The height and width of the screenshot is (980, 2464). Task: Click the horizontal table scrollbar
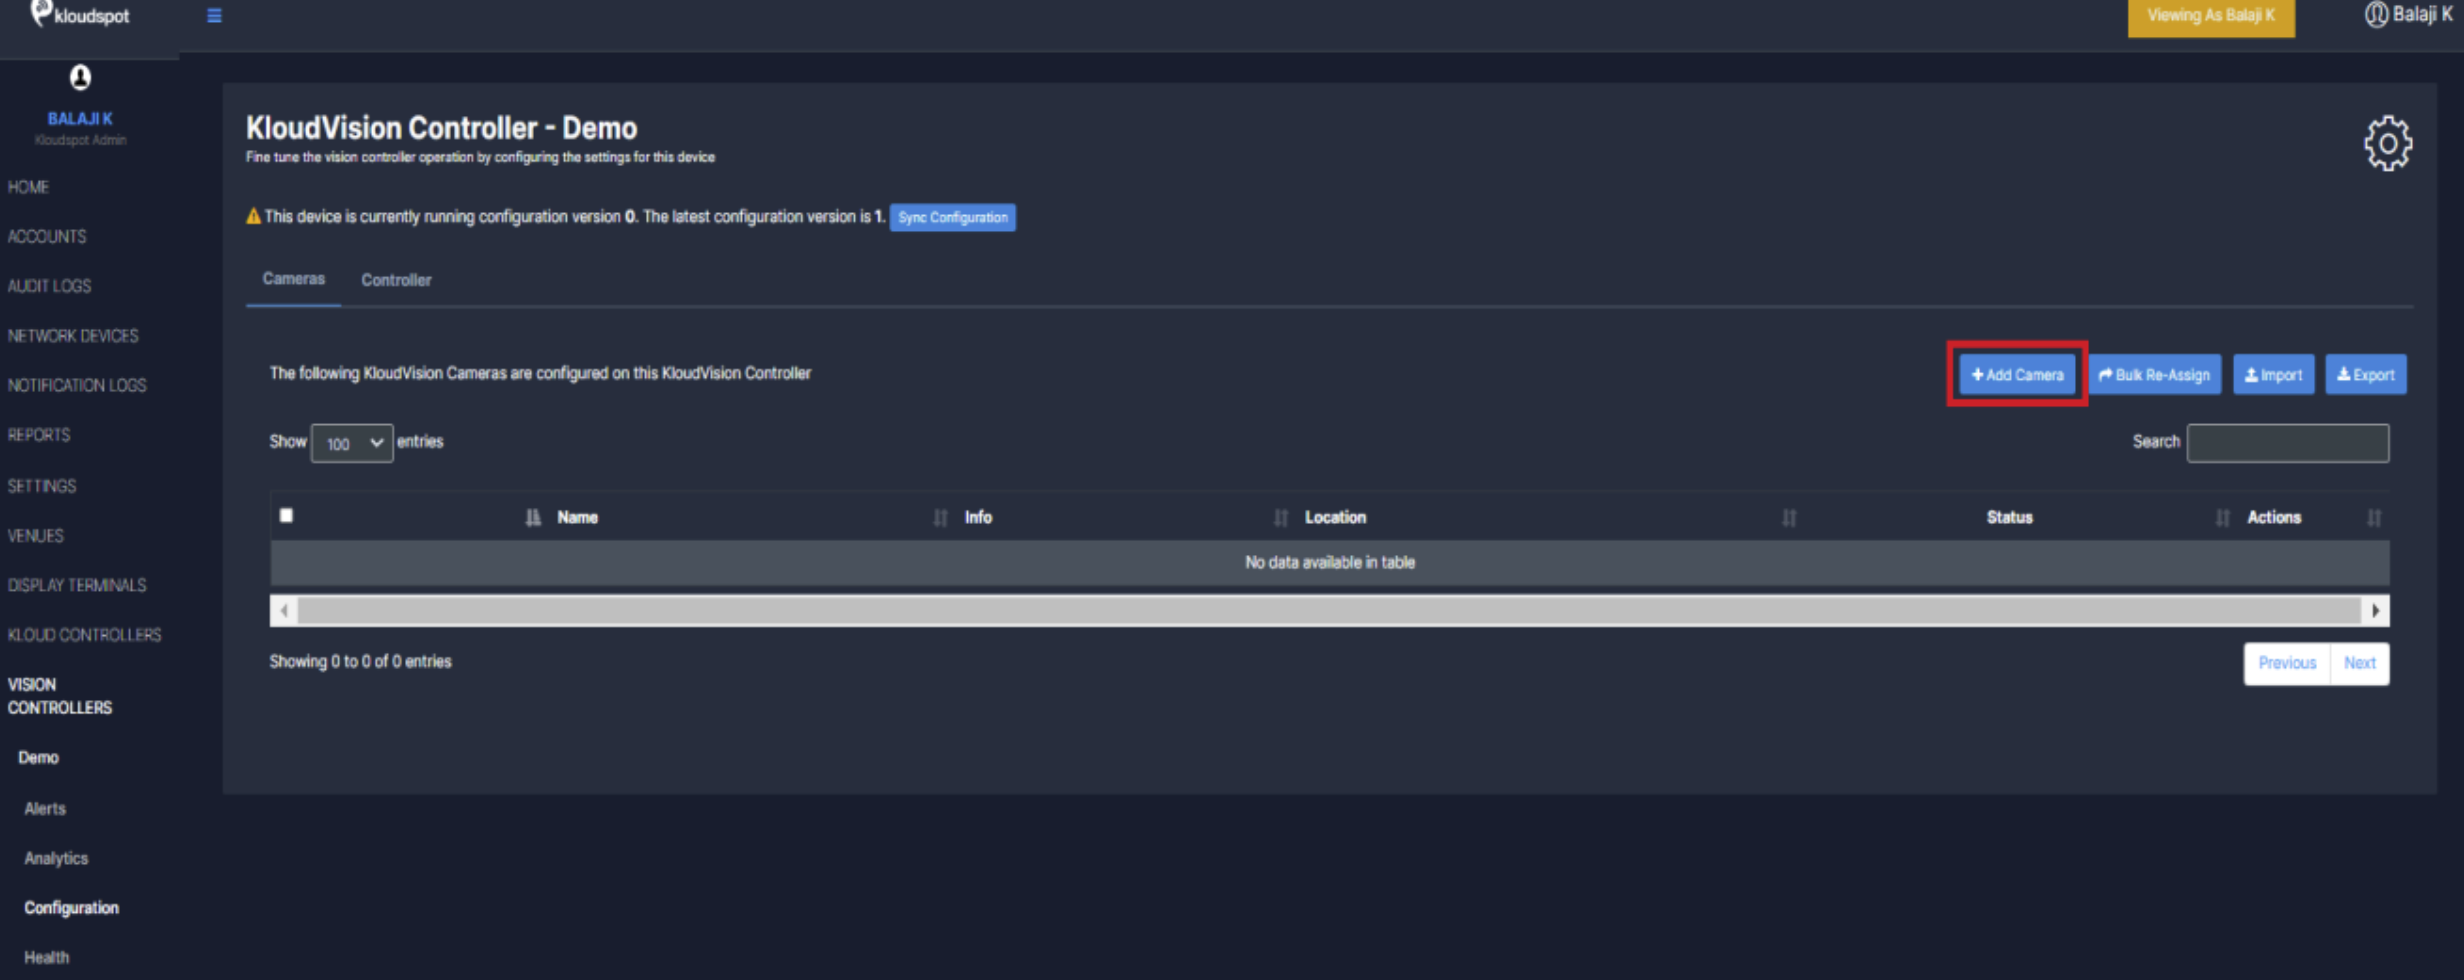1329,610
